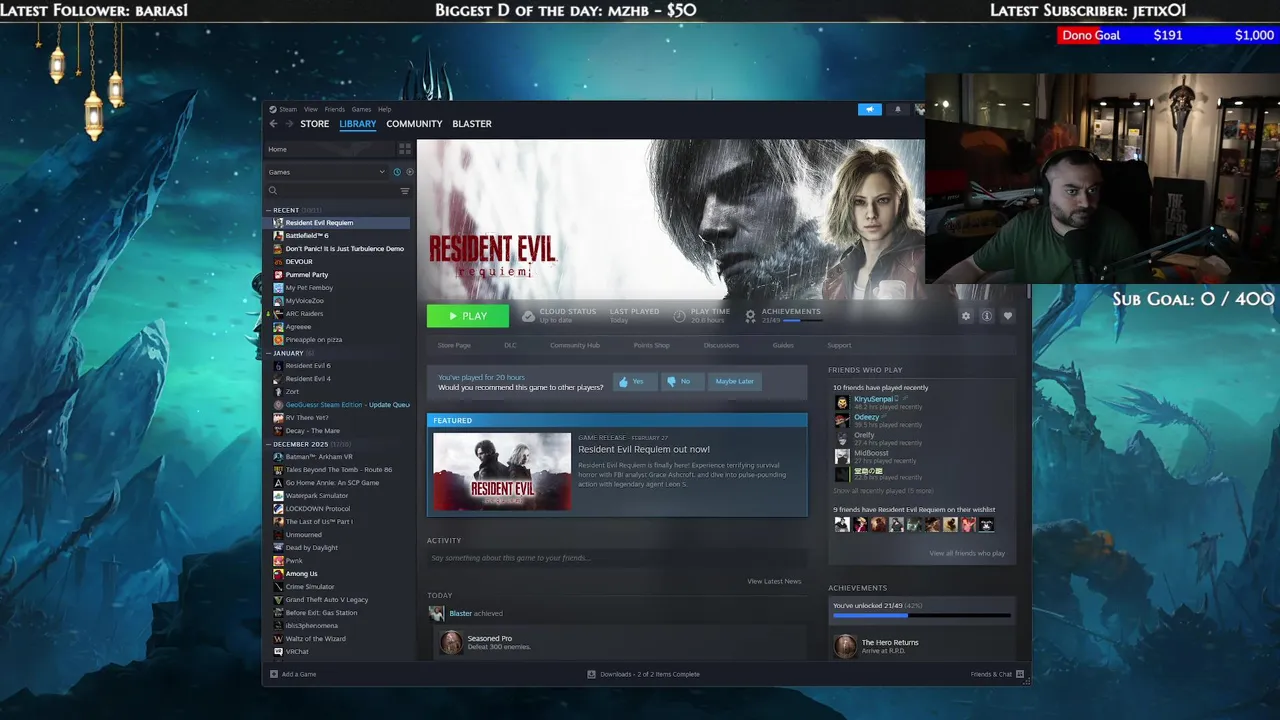
Task: Open the Help menu
Action: [x=384, y=109]
